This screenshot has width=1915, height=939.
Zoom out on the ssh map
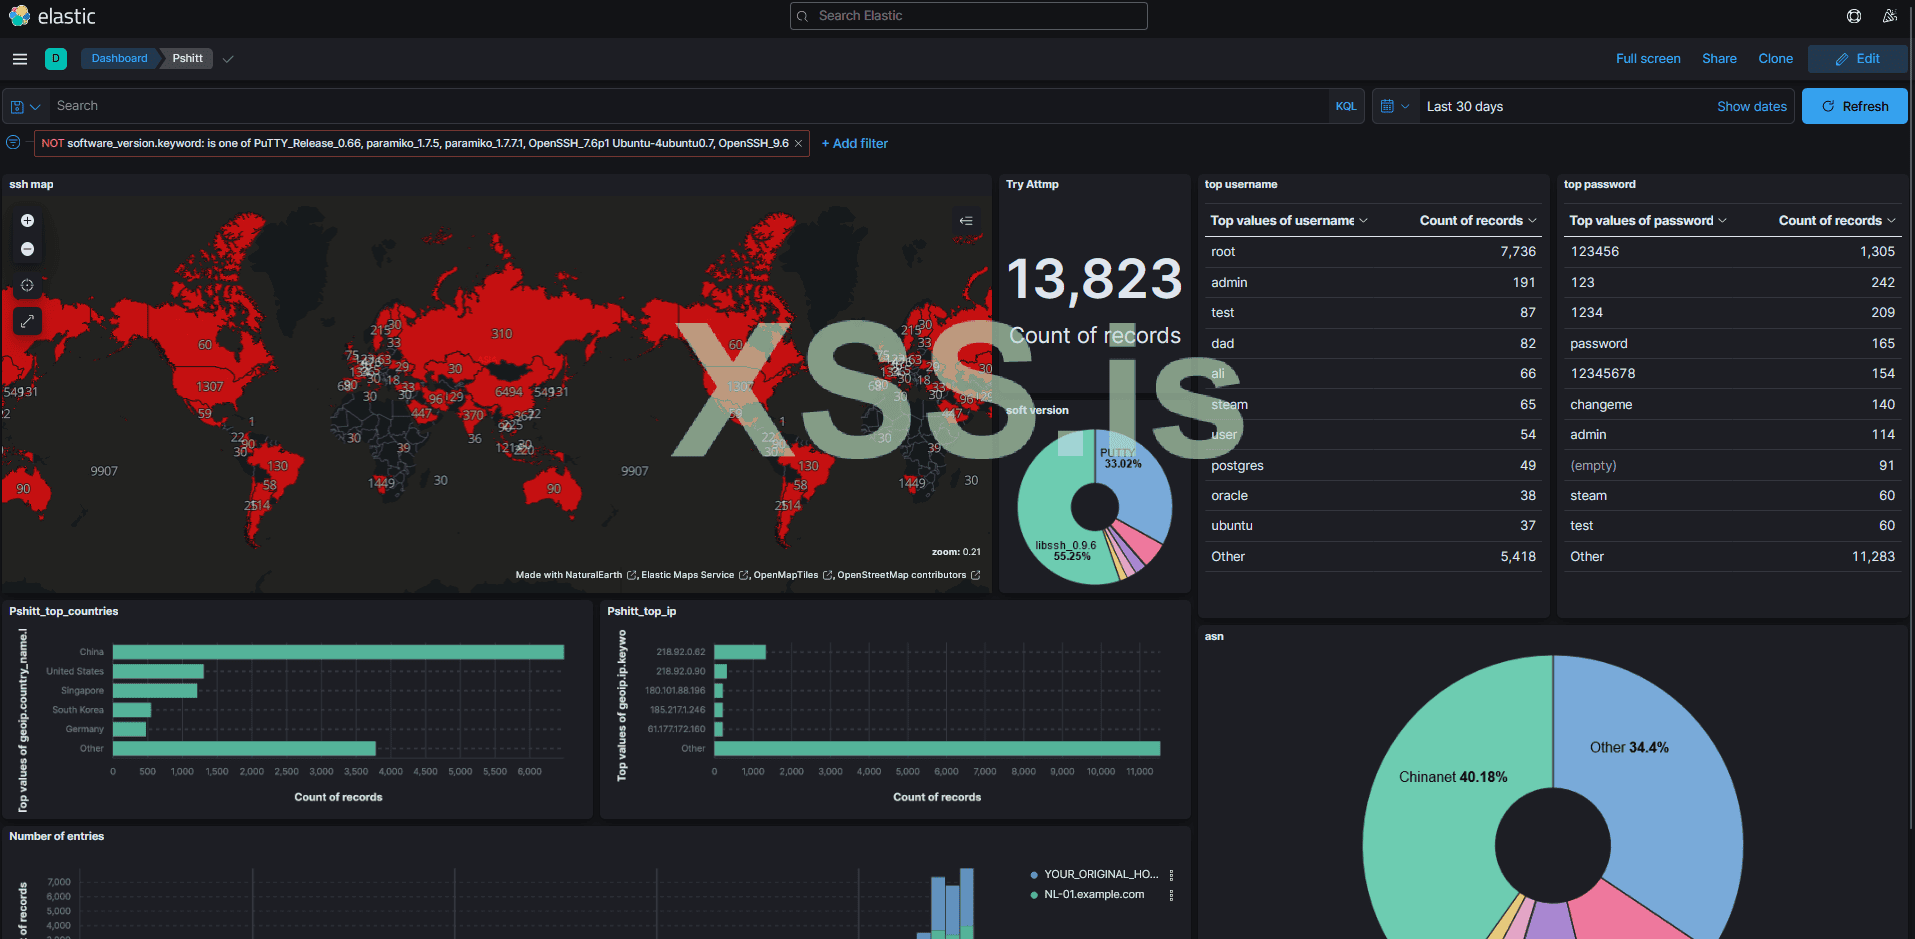pos(28,249)
